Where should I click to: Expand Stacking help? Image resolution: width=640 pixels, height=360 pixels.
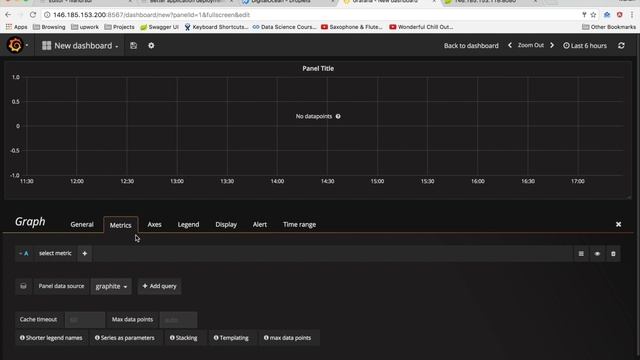[183, 338]
